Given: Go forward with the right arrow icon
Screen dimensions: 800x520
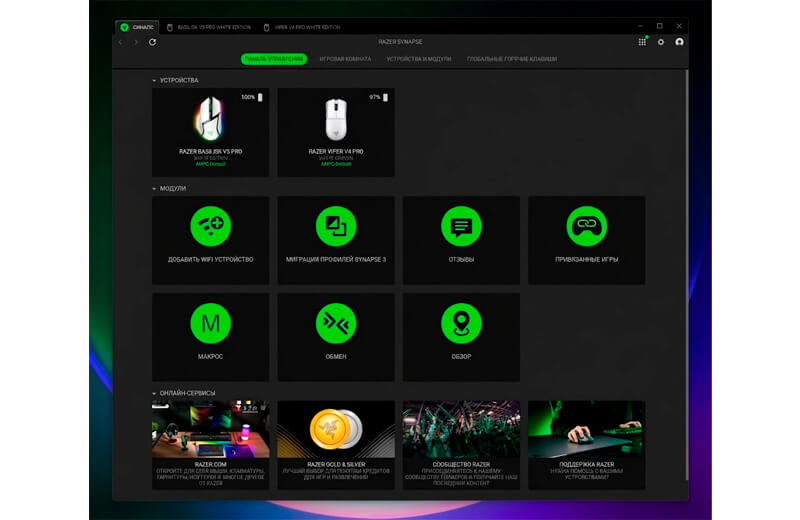Looking at the screenshot, I should click(x=136, y=42).
